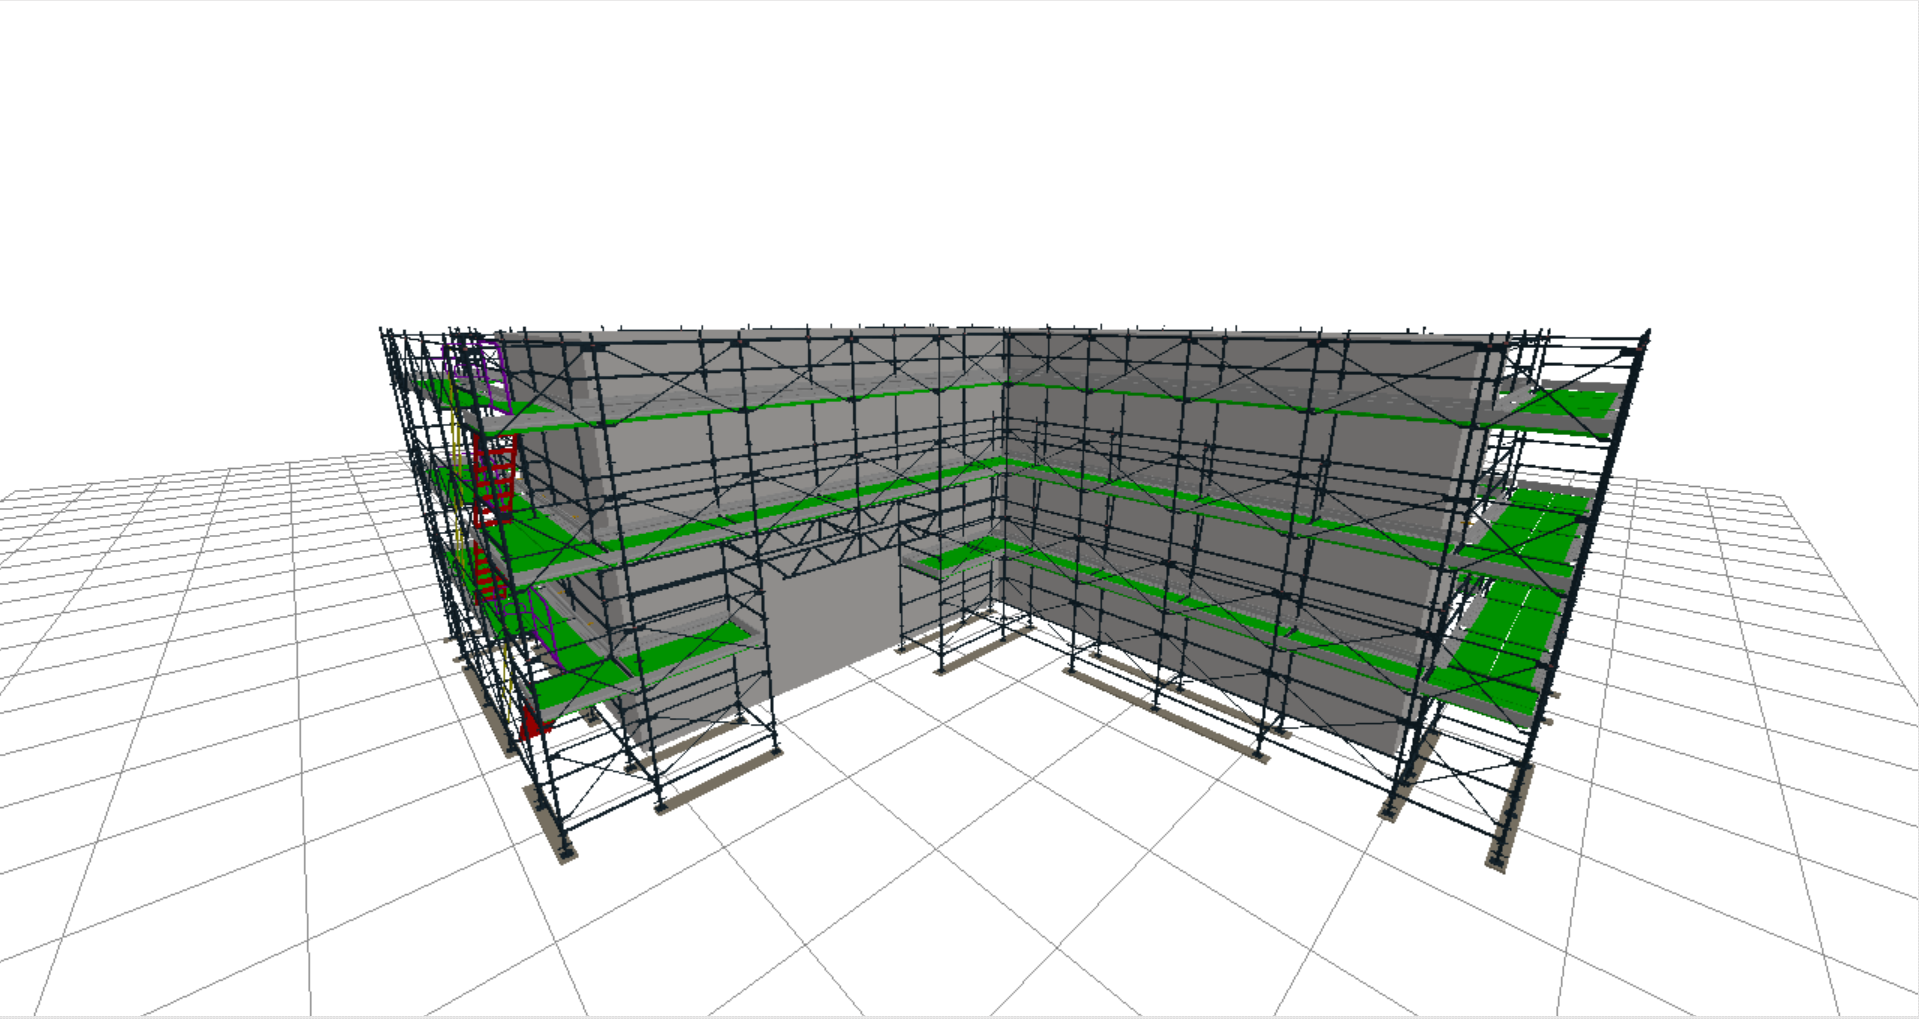
Task: Click the blank white background above the model
Action: click(960, 150)
